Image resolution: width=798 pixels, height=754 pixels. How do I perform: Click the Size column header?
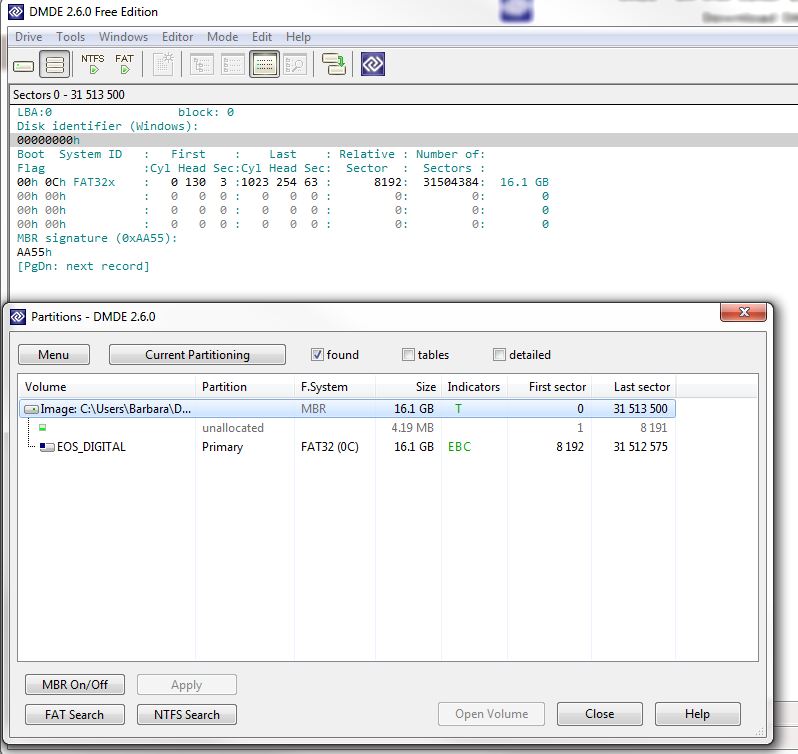(409, 387)
